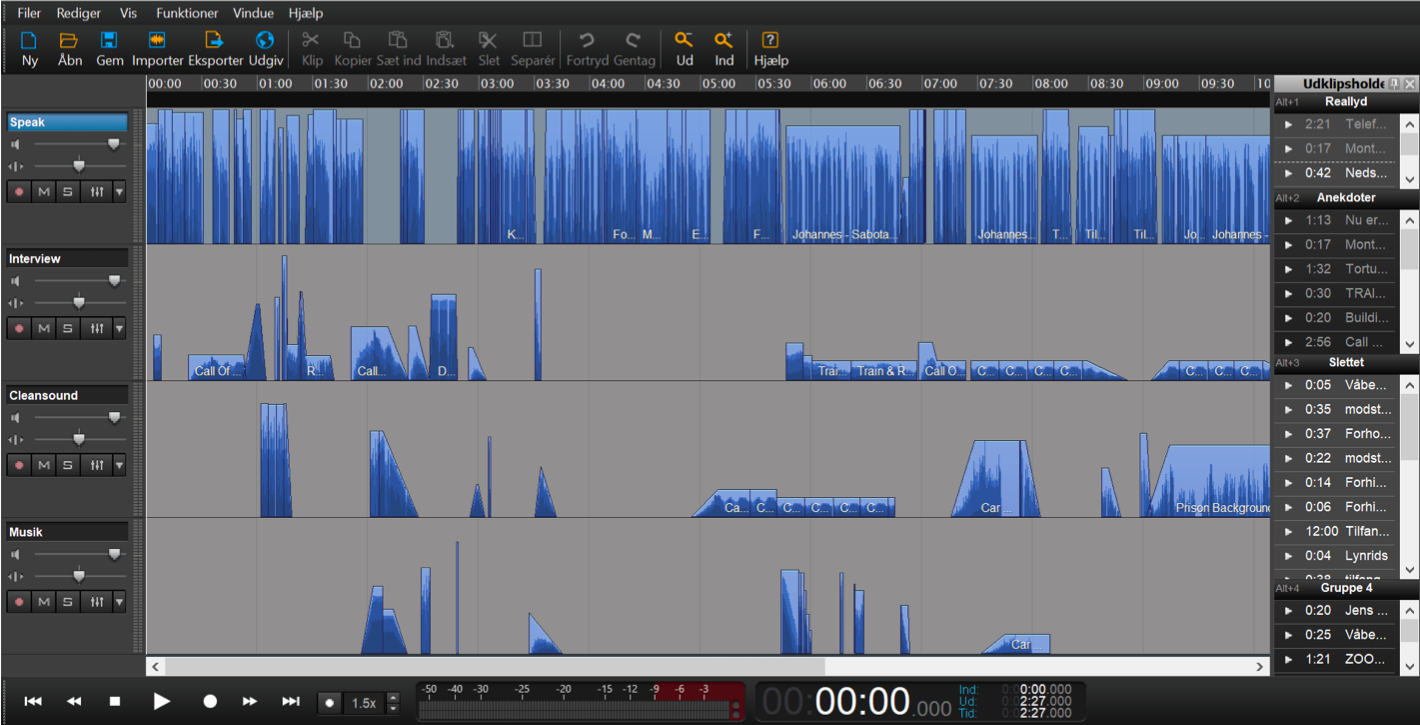The height and width of the screenshot is (725, 1420).
Task: Open the Funktioner menu
Action: pos(187,13)
